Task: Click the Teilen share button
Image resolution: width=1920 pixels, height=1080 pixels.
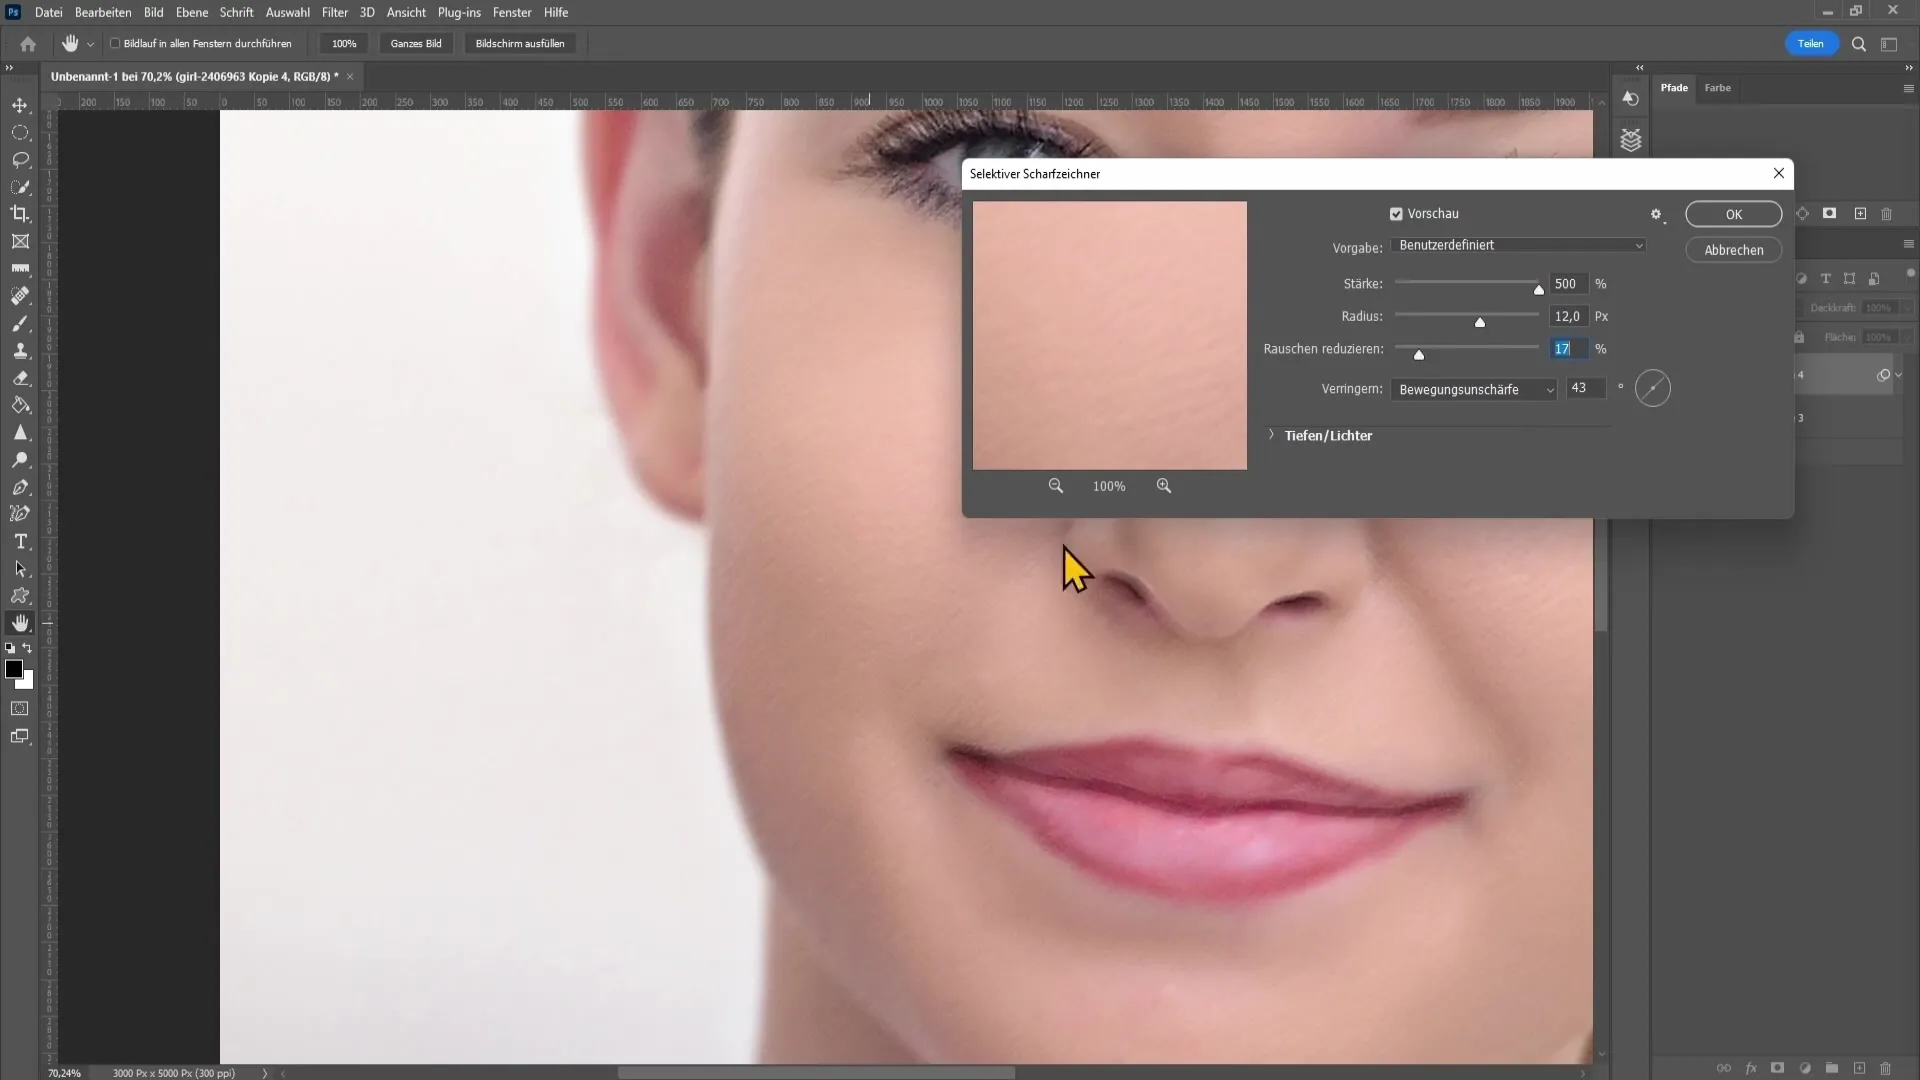Action: (x=1811, y=44)
